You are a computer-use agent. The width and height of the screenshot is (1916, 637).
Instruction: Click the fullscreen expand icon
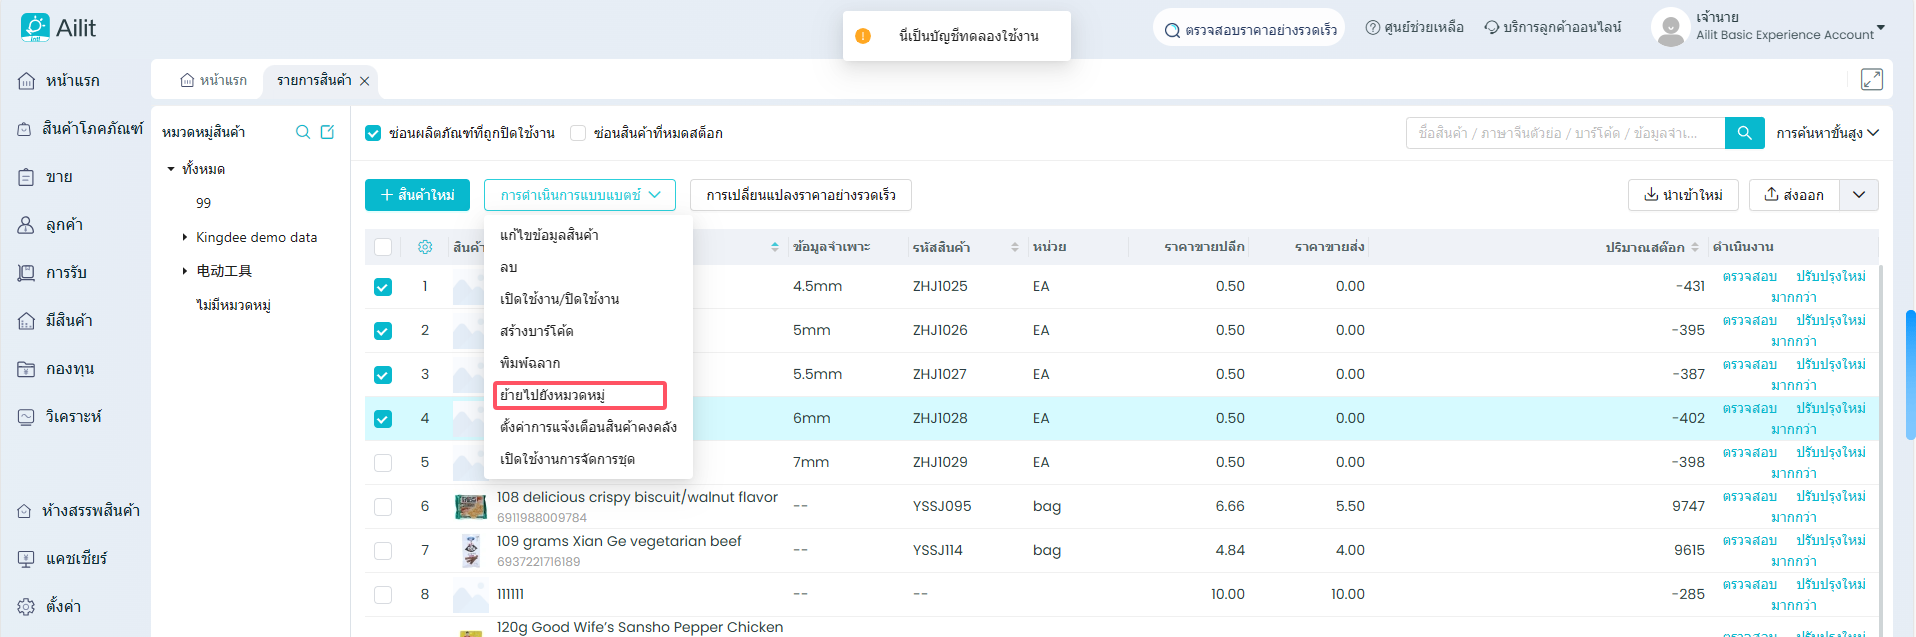click(x=1871, y=80)
